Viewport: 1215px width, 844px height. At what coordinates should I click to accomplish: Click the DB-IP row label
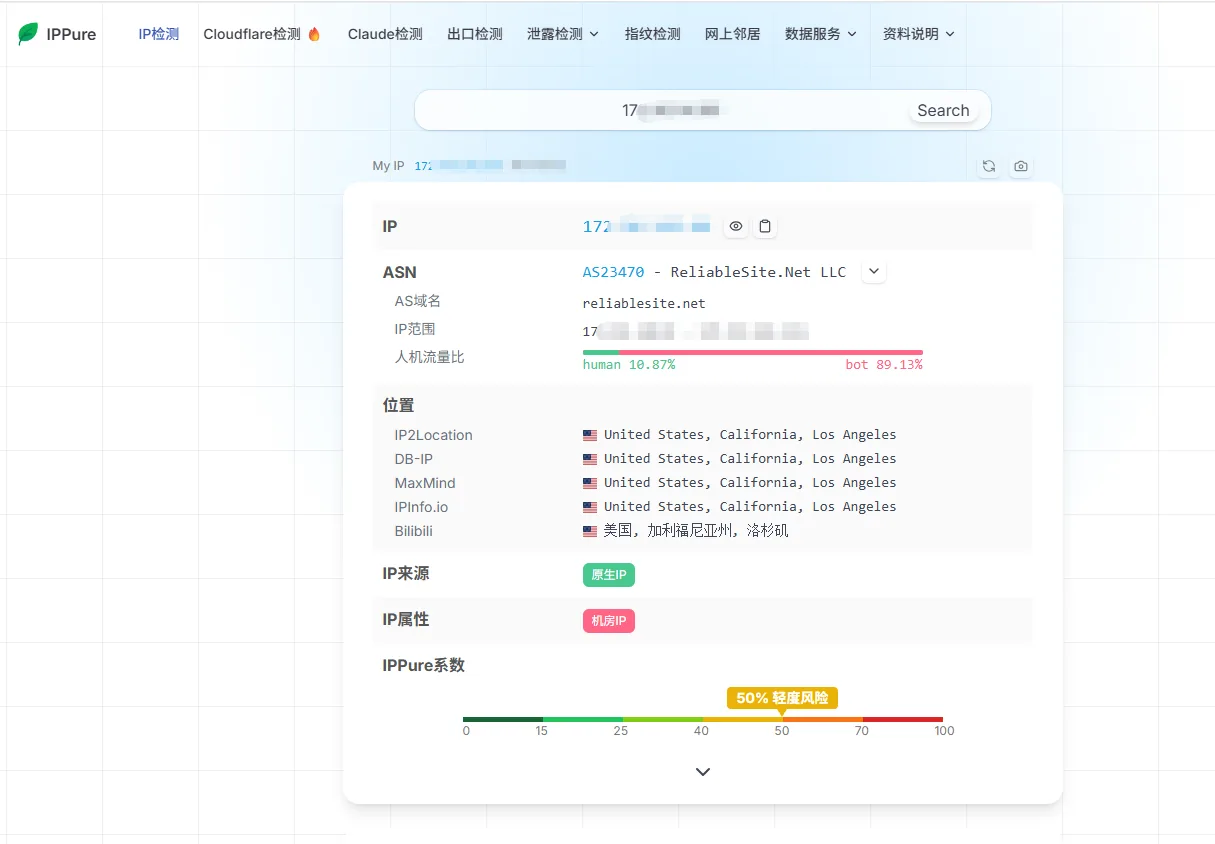click(x=414, y=459)
